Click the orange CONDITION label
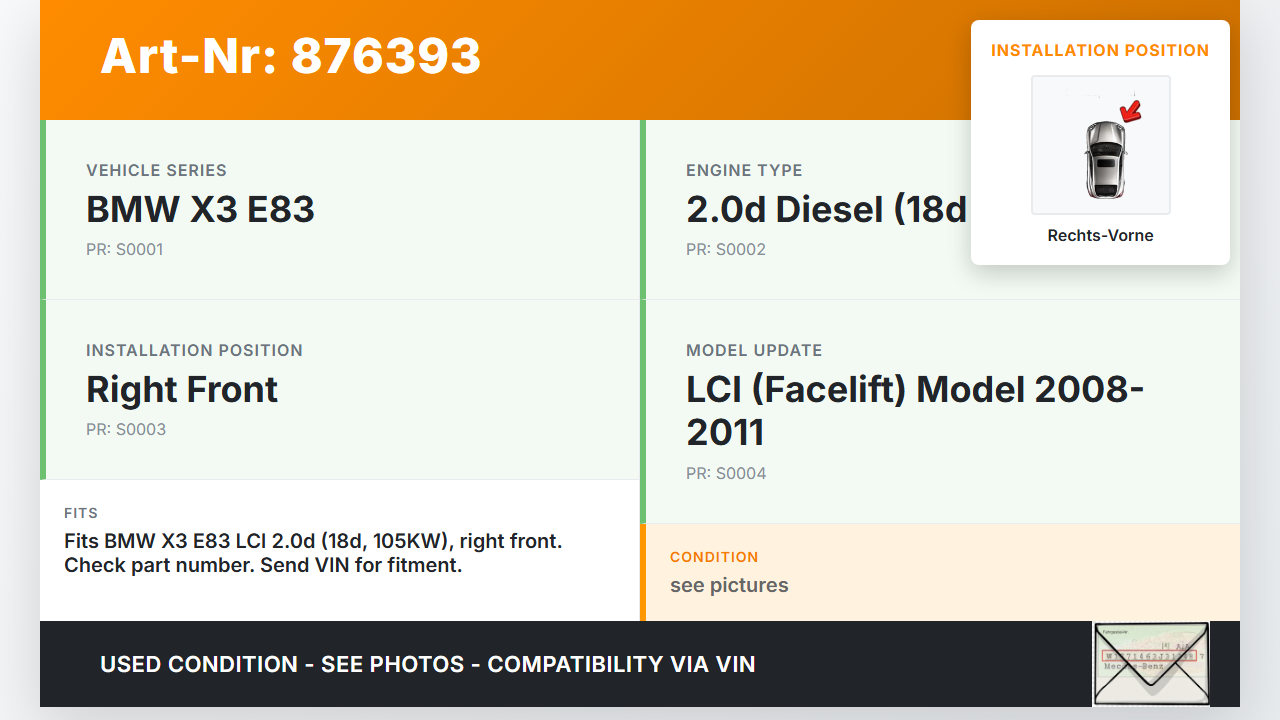 714,557
